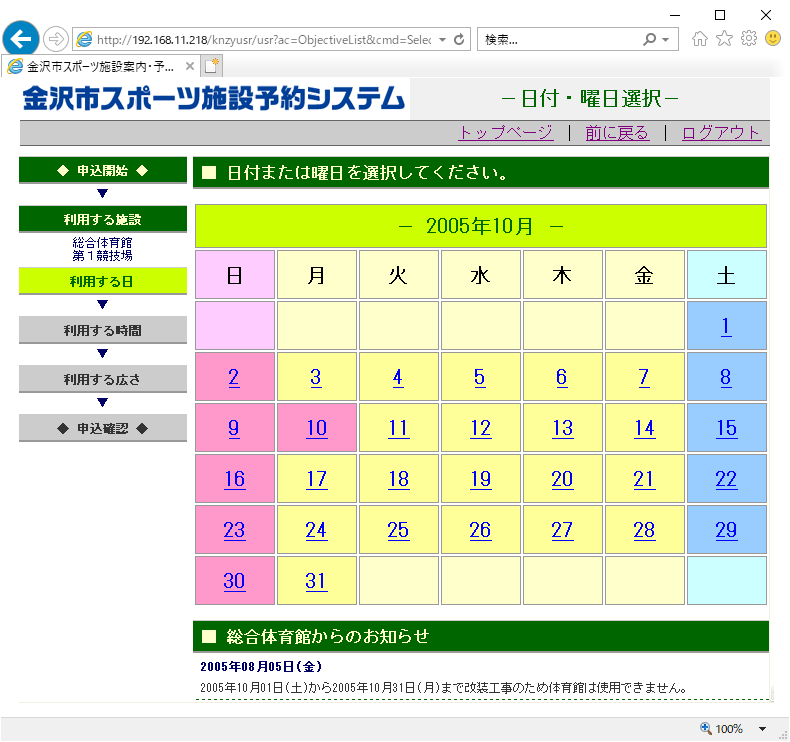The image size is (790, 742).
Task: Click the 利用する日 step in sidebar
Action: click(x=103, y=281)
